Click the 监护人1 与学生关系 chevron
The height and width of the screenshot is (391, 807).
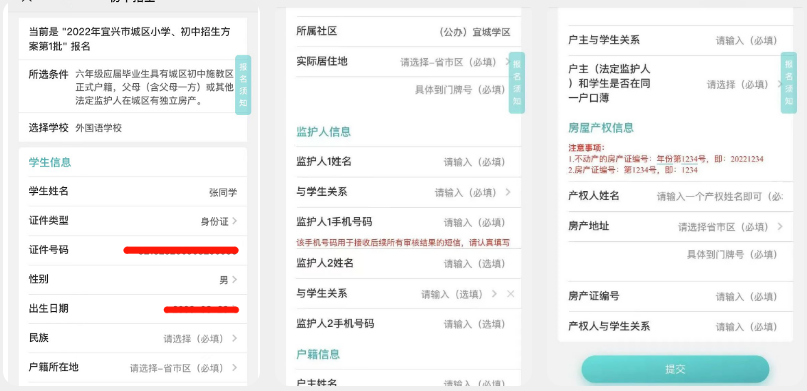[x=508, y=192]
